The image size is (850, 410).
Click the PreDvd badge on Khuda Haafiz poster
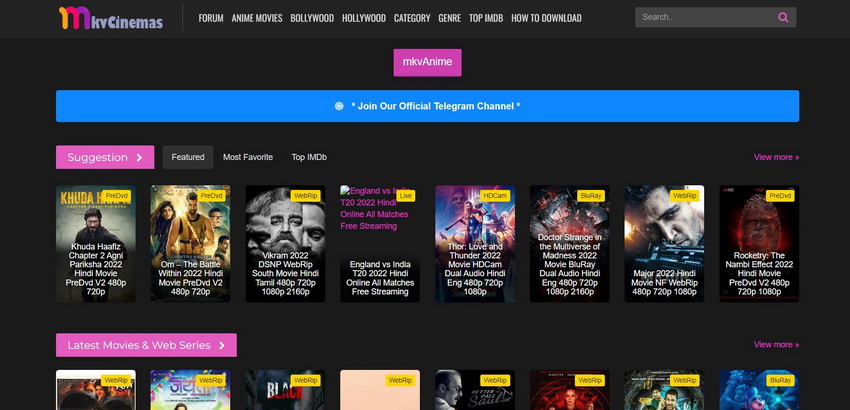[117, 196]
